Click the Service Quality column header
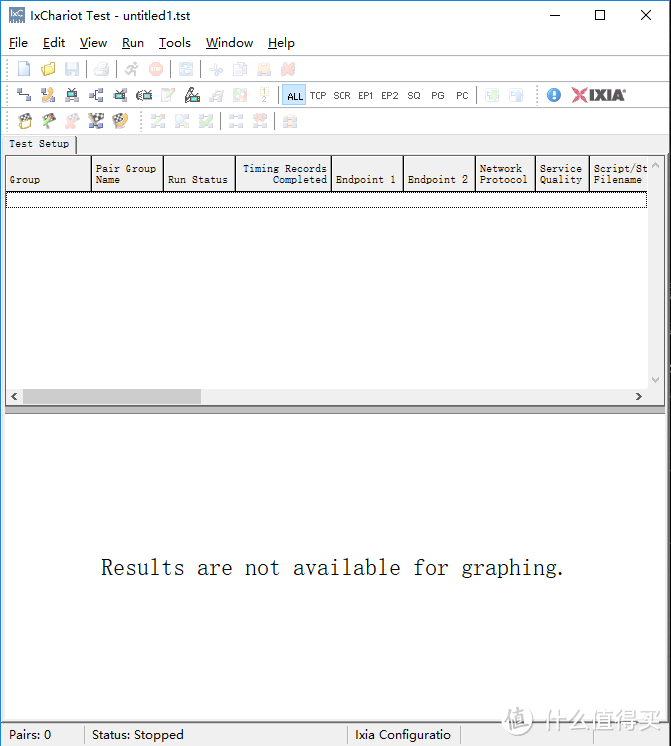The width and height of the screenshot is (671, 746). [x=562, y=174]
